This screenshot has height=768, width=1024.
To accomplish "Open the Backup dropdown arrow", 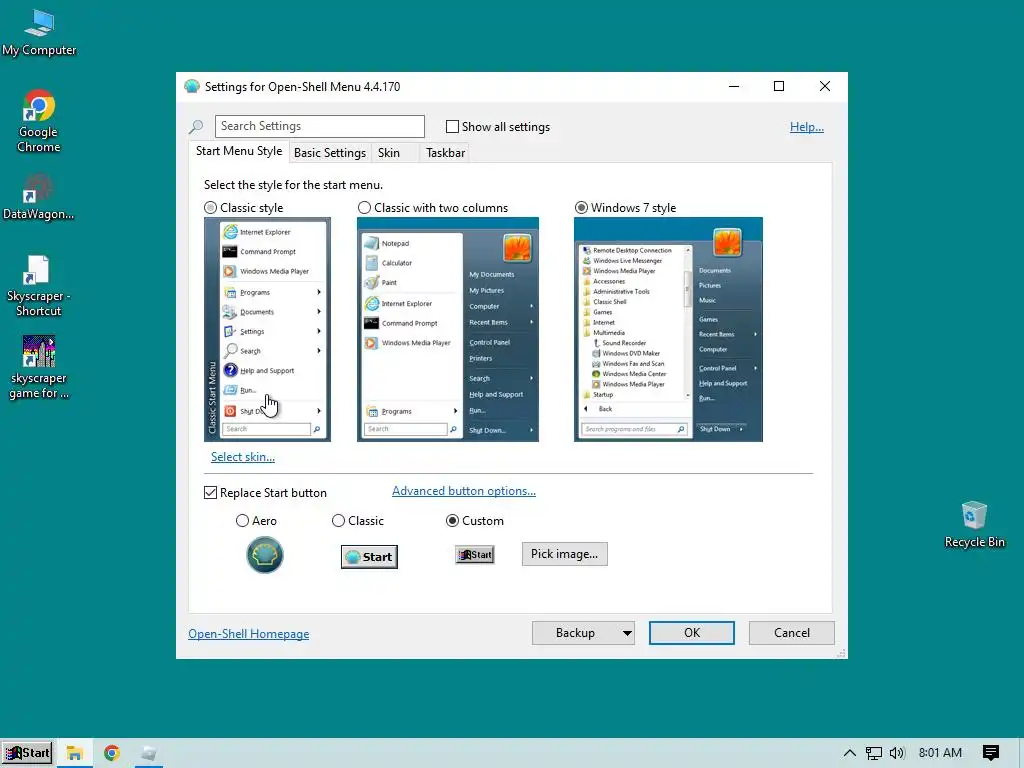I will point(627,633).
